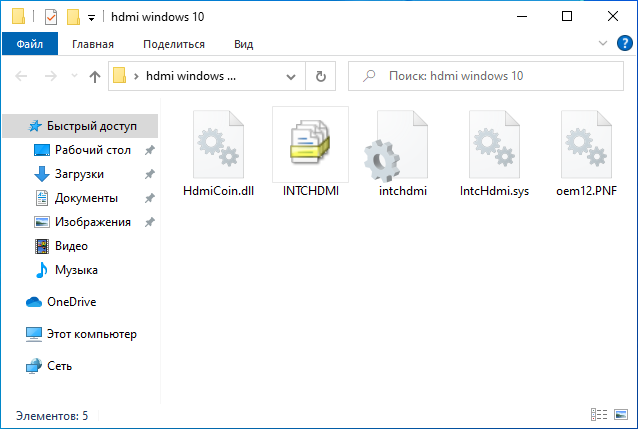Switch to the Главная ribbon tab
Screen dimensions: 638x429
[x=93, y=44]
